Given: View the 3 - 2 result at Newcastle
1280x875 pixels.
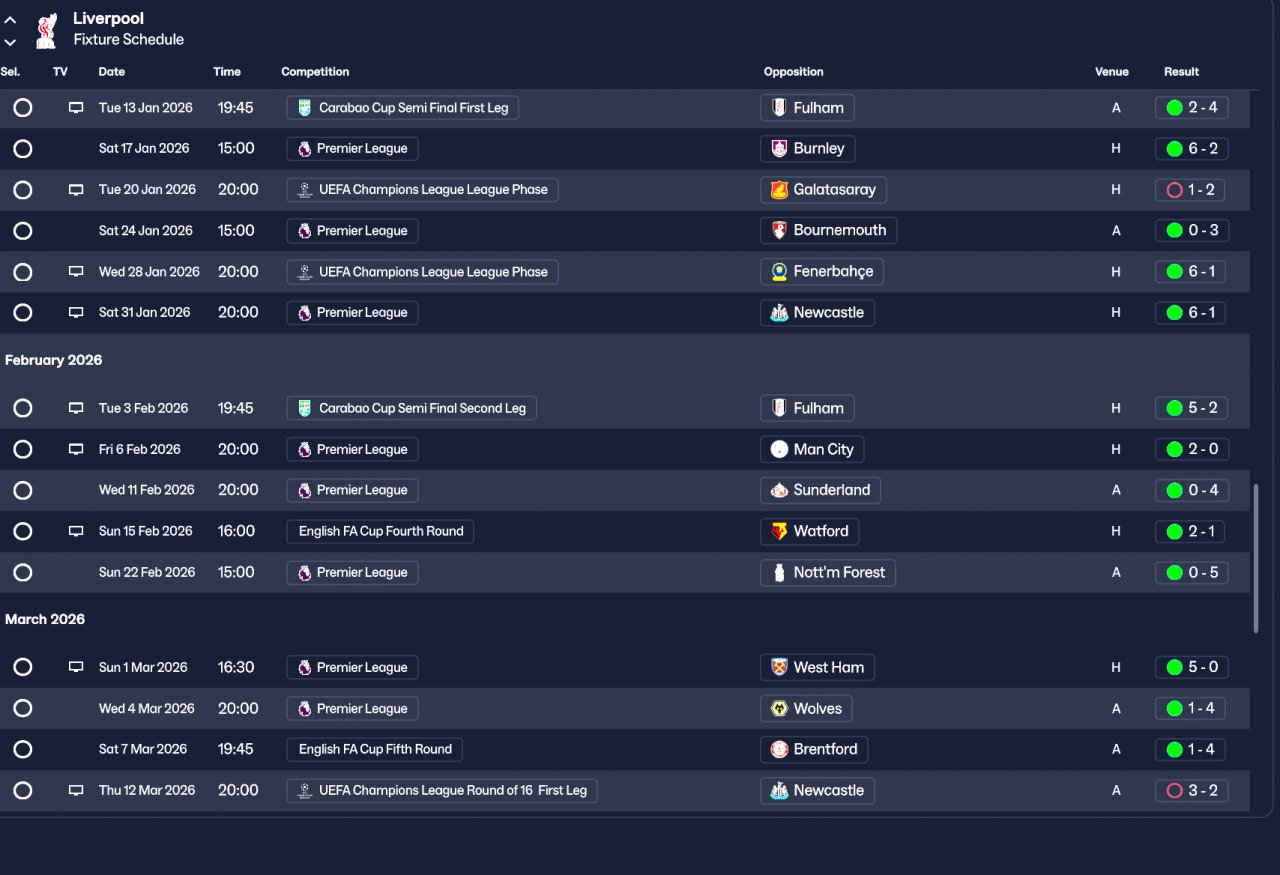Looking at the screenshot, I should point(1192,790).
